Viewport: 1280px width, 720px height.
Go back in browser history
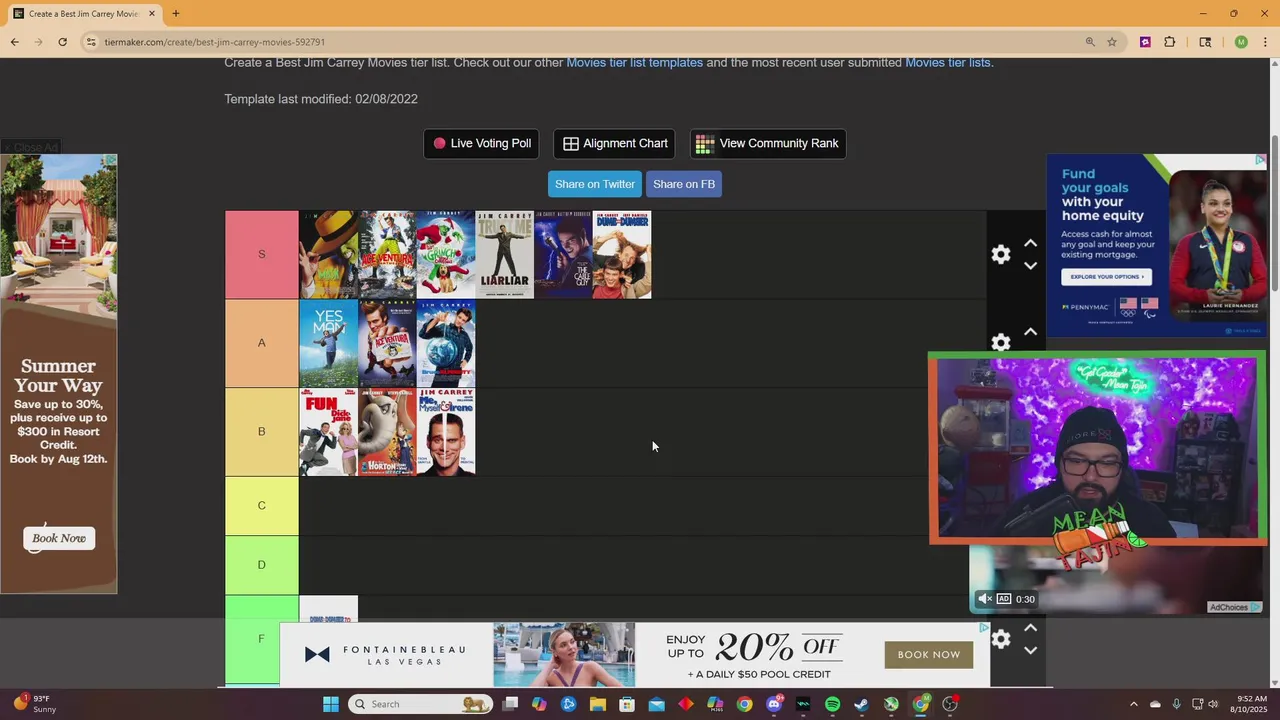(x=14, y=42)
